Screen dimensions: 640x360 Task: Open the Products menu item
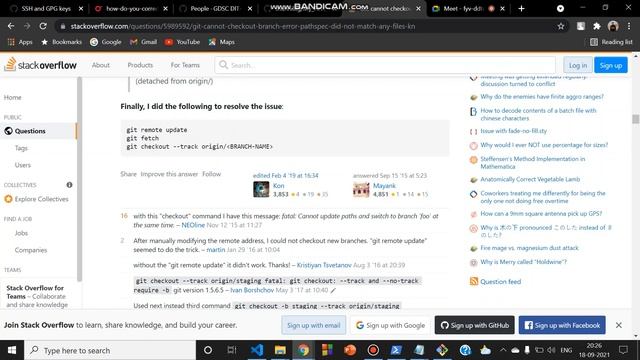(x=140, y=65)
